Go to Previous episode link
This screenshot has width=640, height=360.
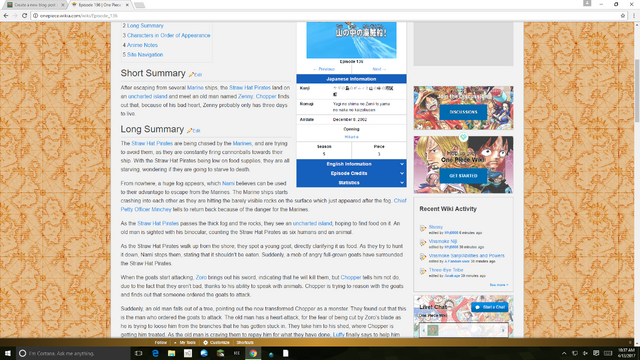click(x=324, y=69)
